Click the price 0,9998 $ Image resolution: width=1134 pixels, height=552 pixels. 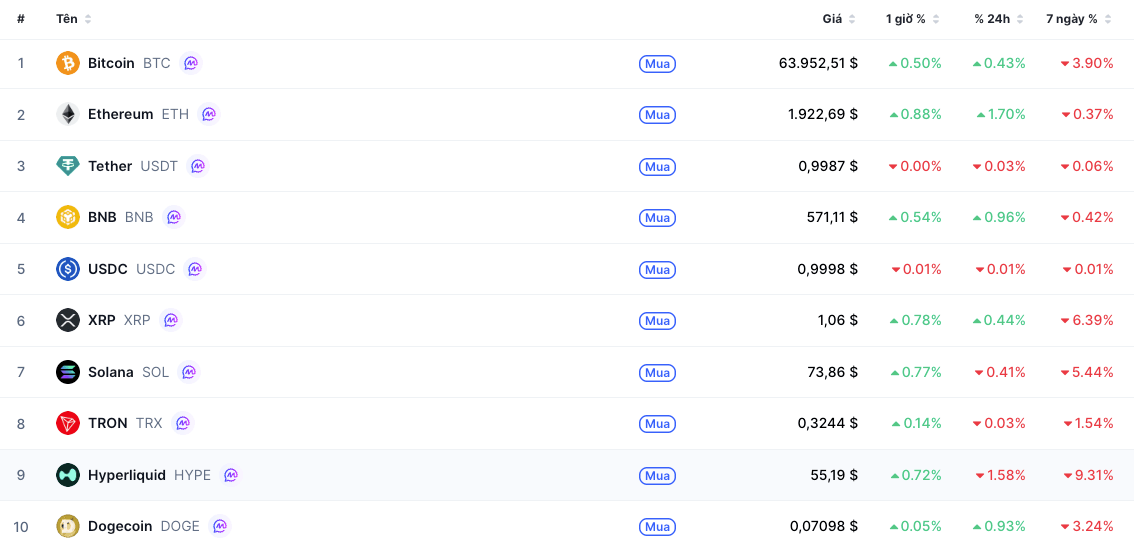(x=828, y=269)
